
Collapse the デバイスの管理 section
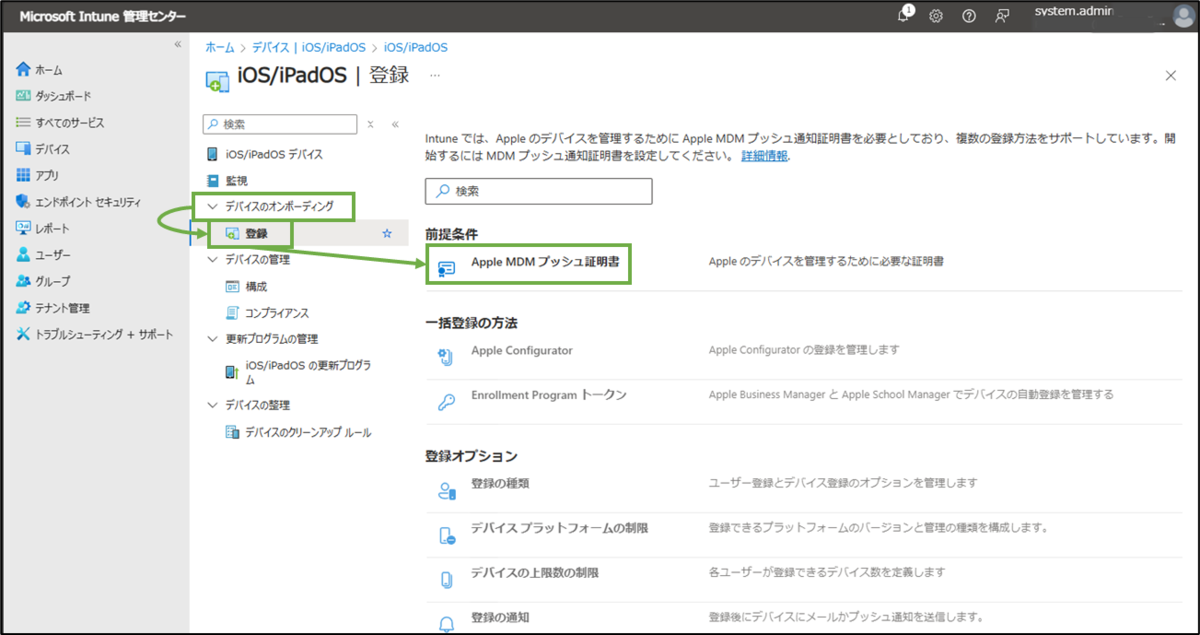point(212,260)
